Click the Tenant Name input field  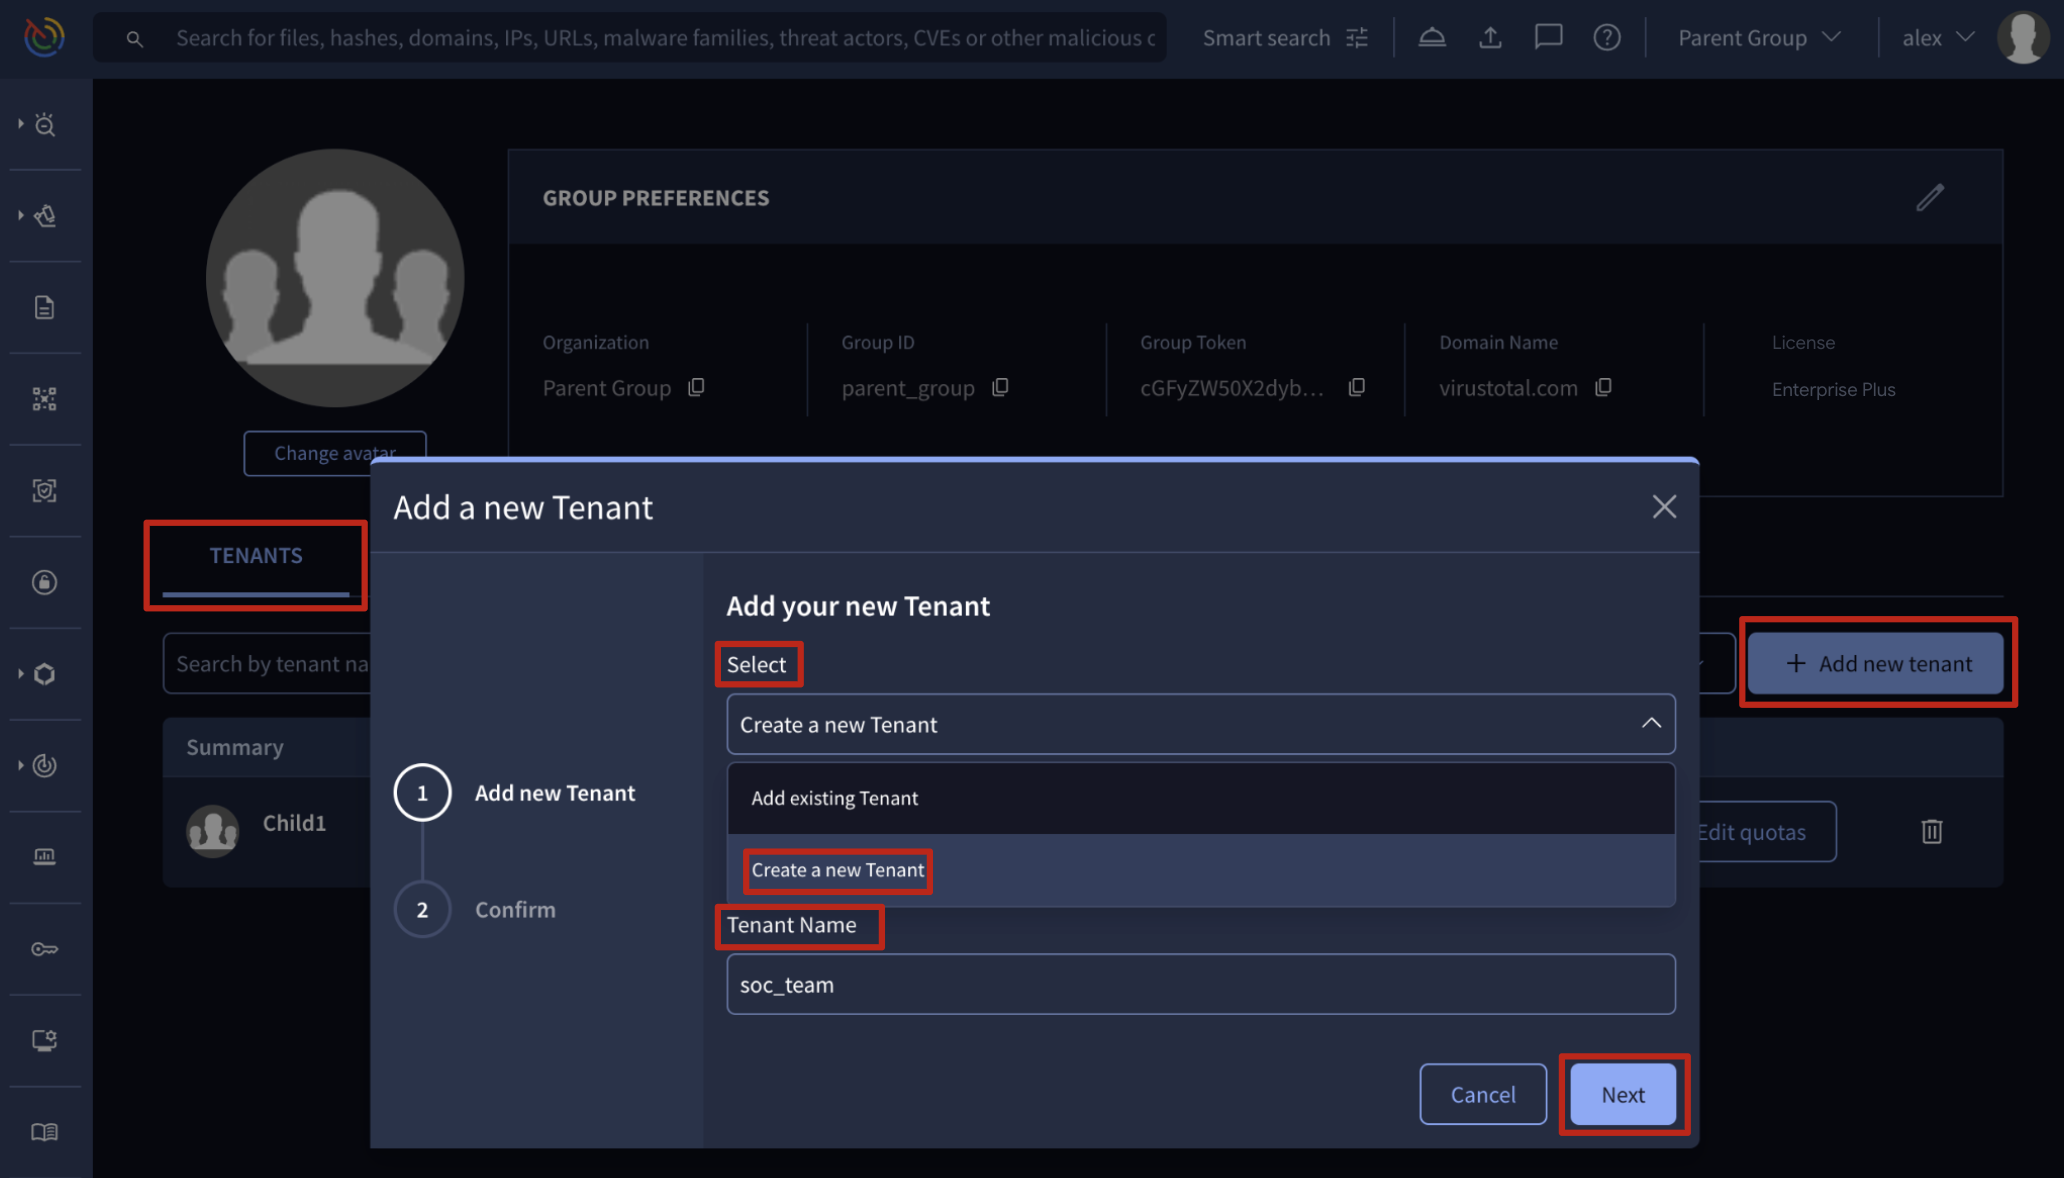coord(1200,984)
